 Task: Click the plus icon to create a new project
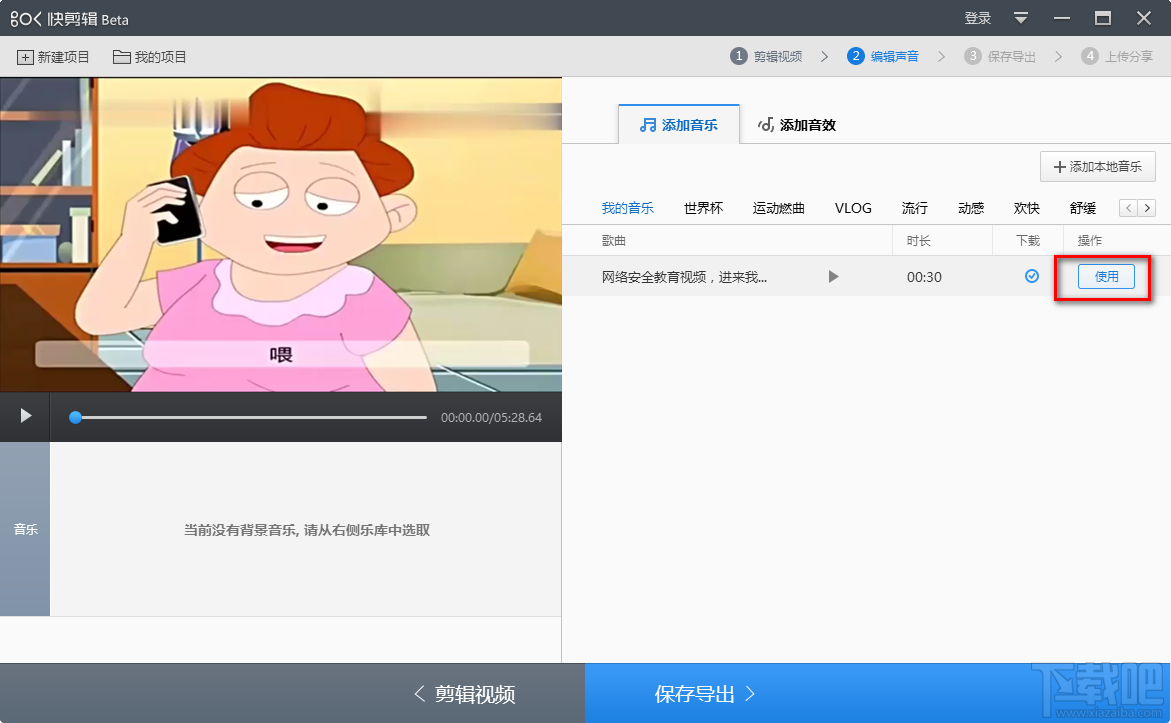pyautogui.click(x=23, y=57)
